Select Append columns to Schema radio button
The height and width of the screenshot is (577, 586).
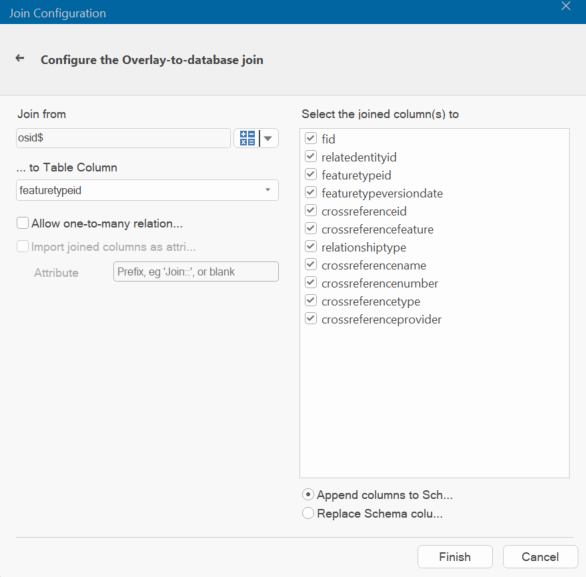click(x=308, y=495)
